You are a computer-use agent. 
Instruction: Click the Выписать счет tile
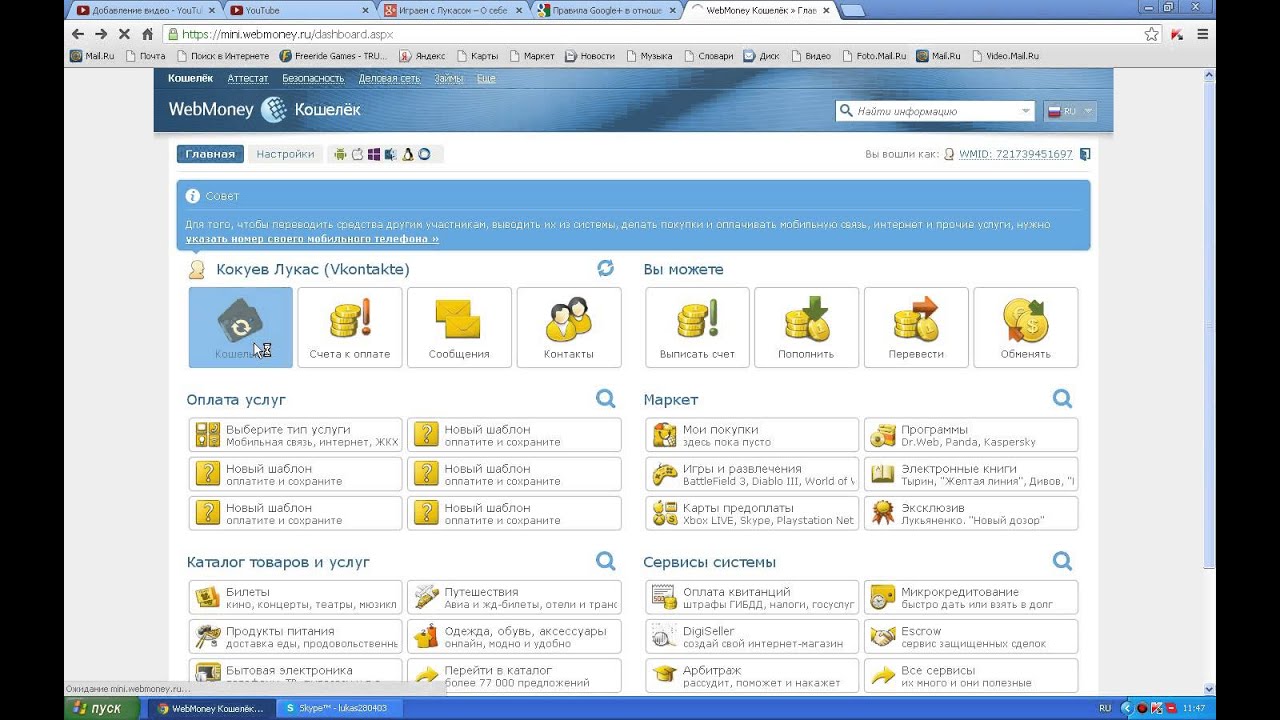[x=697, y=327]
